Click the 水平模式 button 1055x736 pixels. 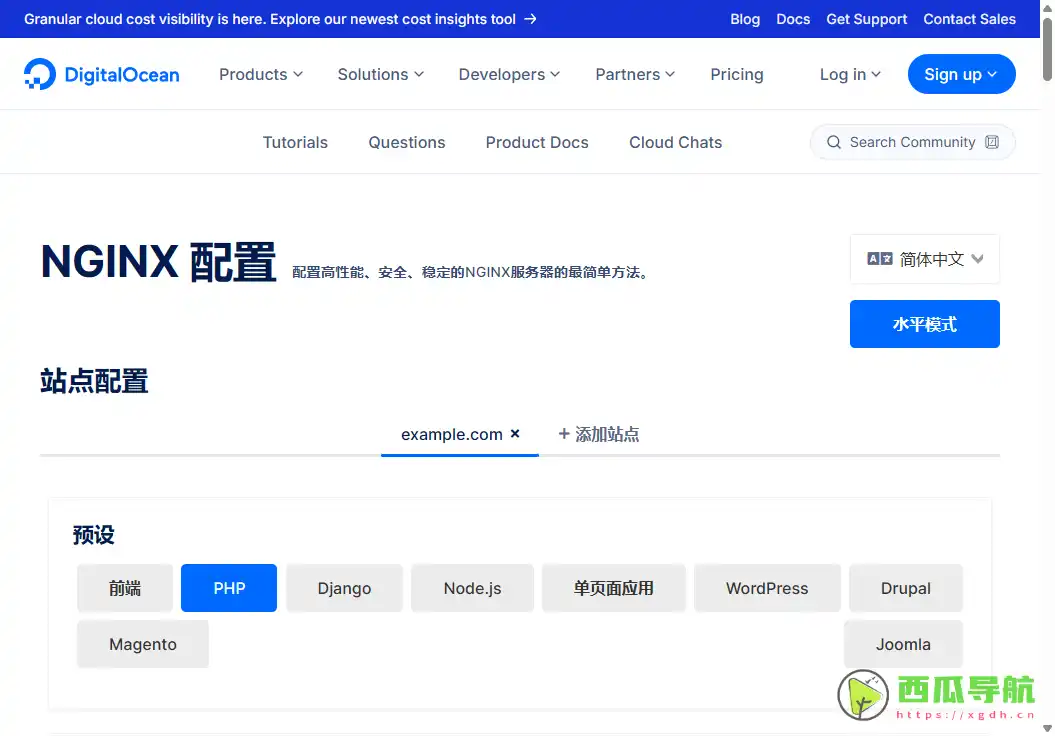924,323
